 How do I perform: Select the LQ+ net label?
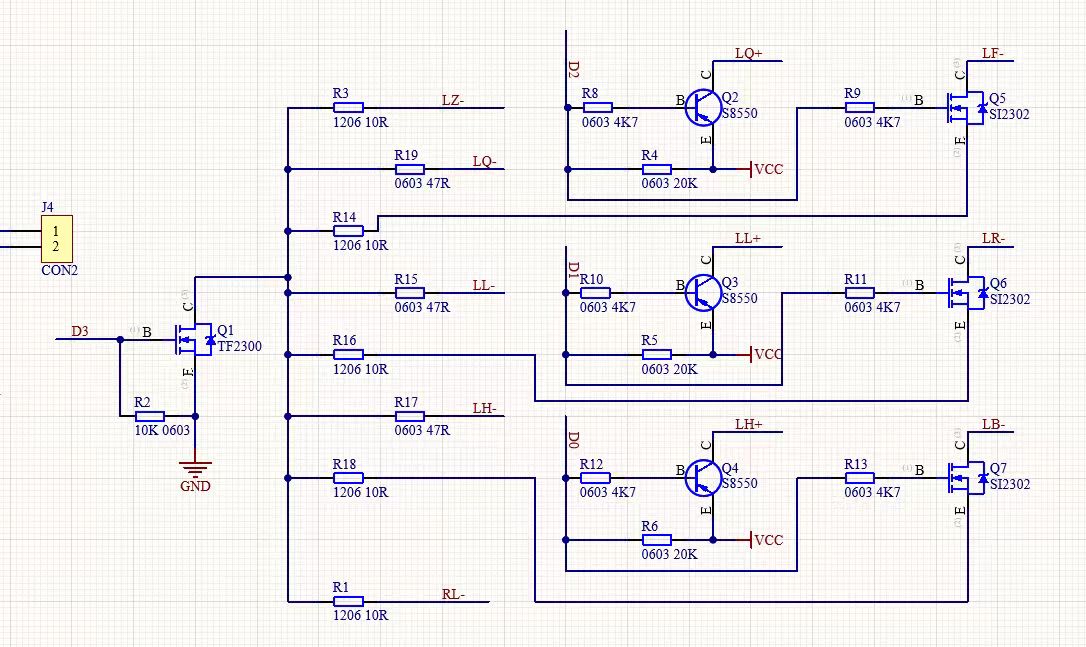click(x=749, y=53)
